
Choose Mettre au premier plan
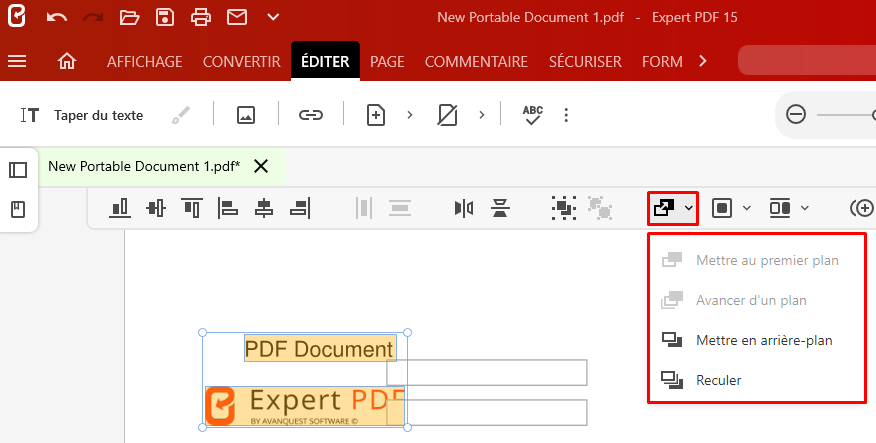pos(756,260)
